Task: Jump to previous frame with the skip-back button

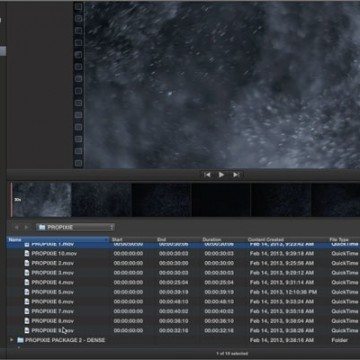Action: click(207, 175)
